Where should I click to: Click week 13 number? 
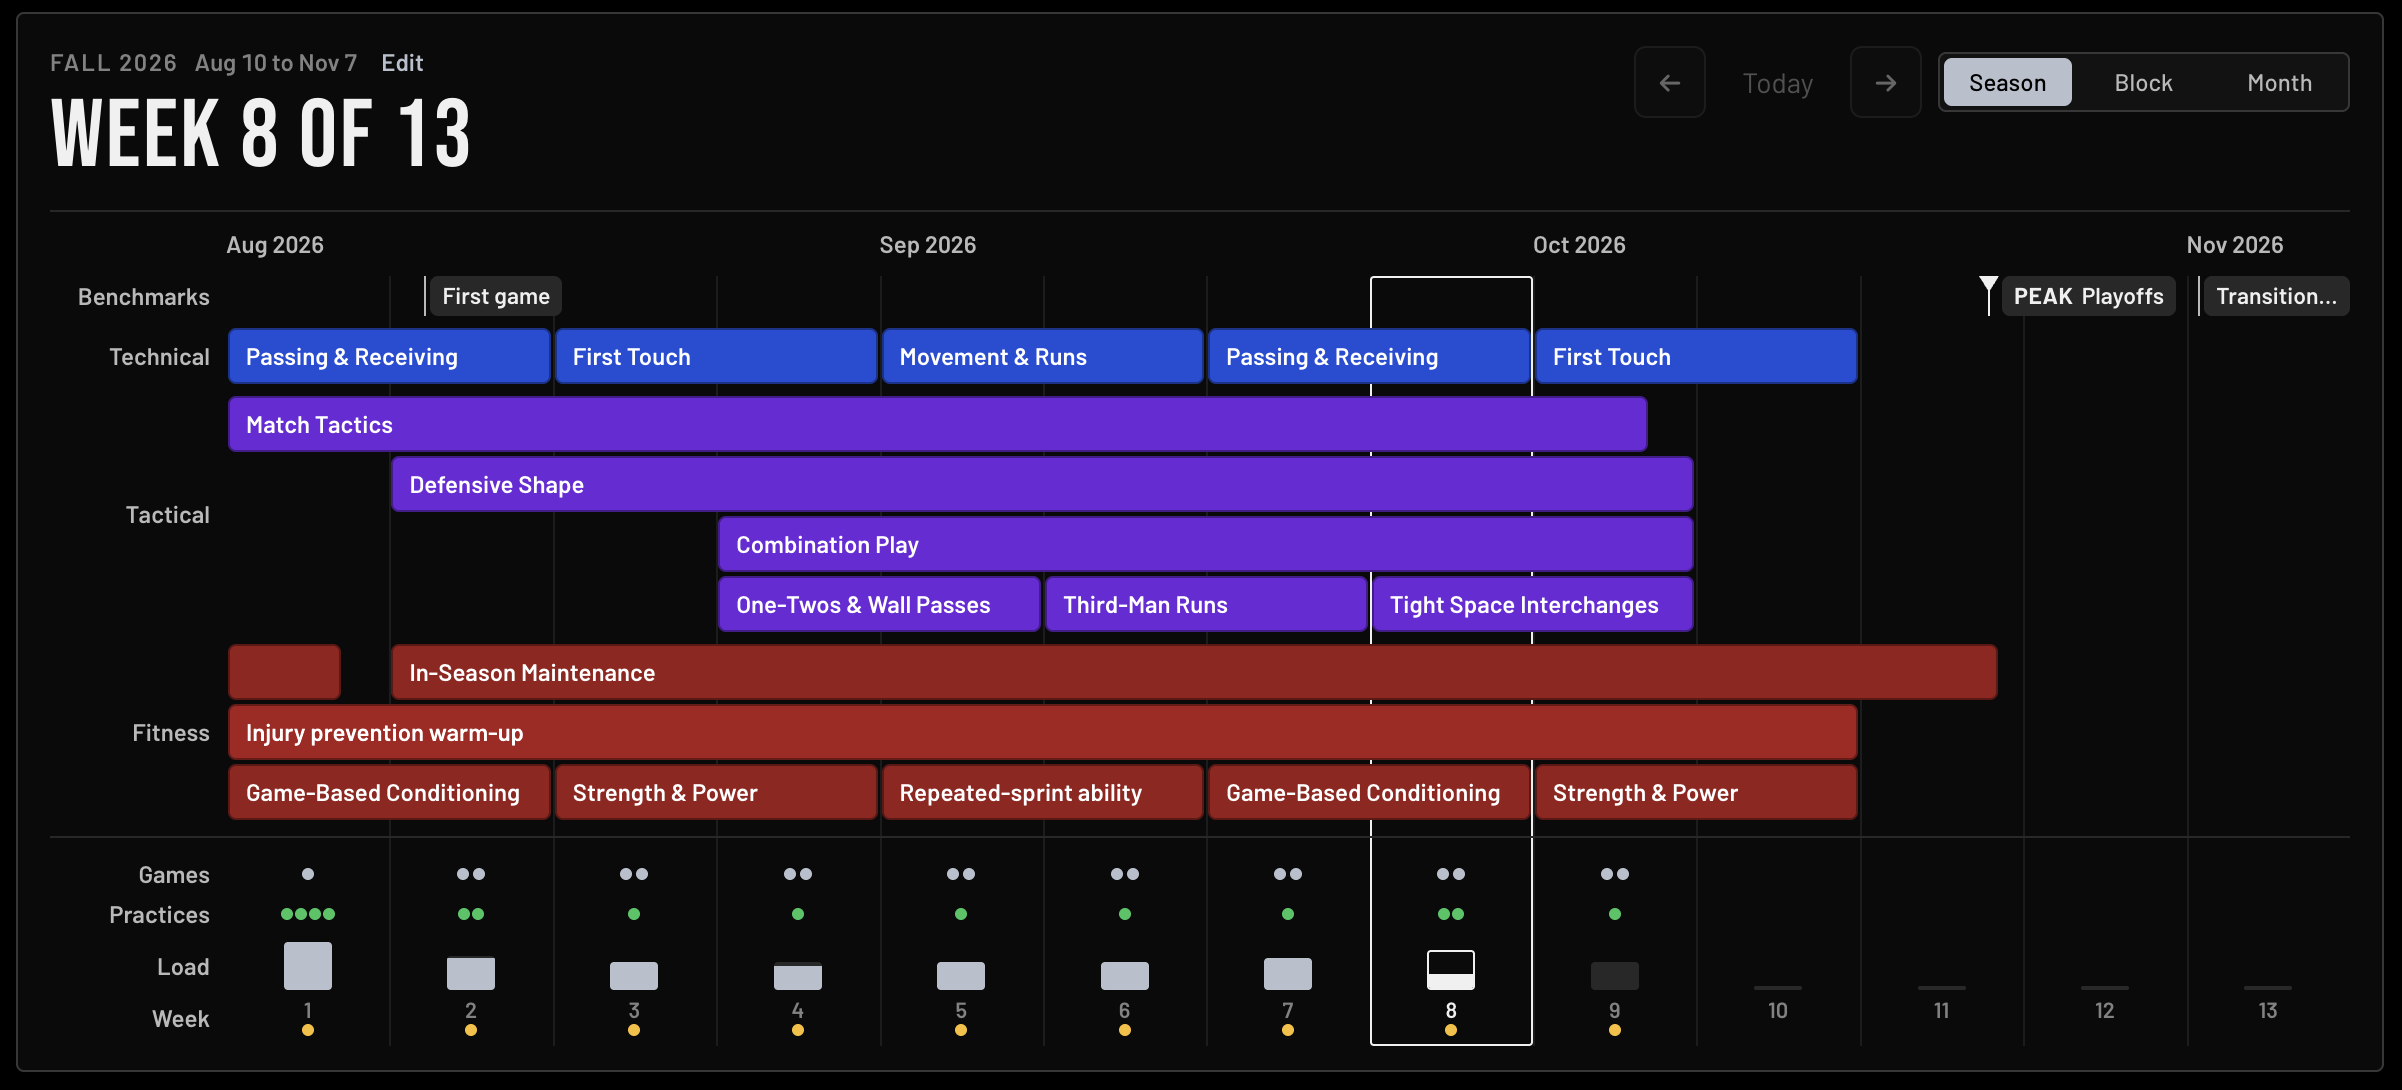pyautogui.click(x=2268, y=1010)
